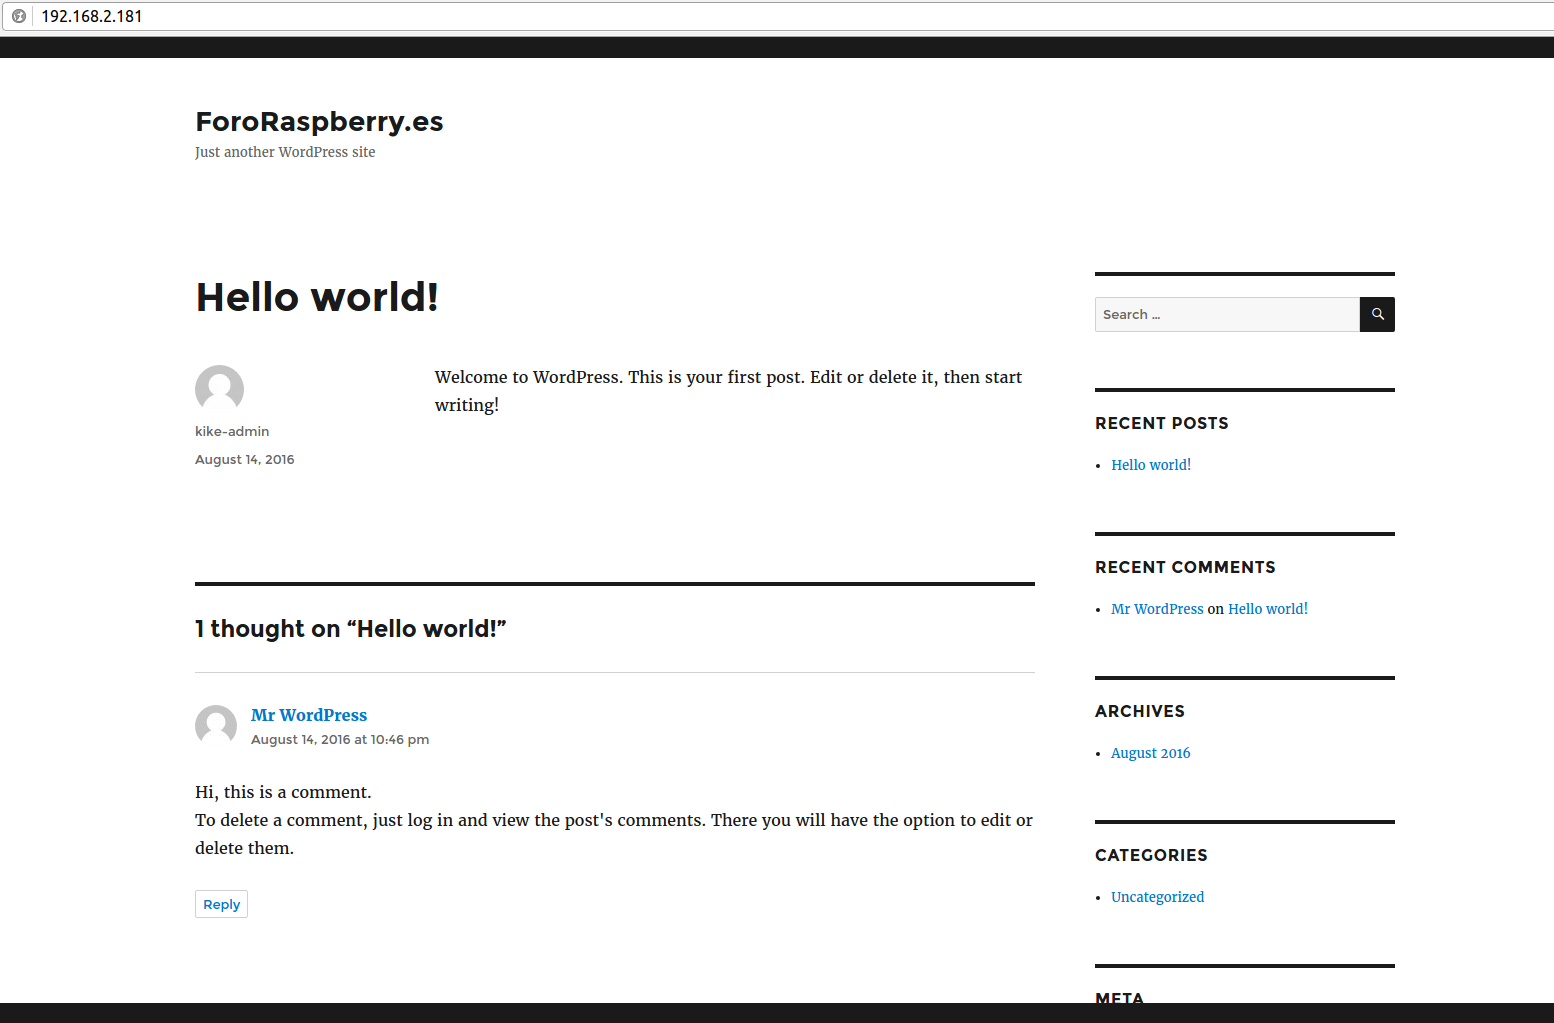The height and width of the screenshot is (1023, 1554).
Task: Click comment timestamp August 14, 2016 at 10:46 pm
Action: (x=340, y=740)
